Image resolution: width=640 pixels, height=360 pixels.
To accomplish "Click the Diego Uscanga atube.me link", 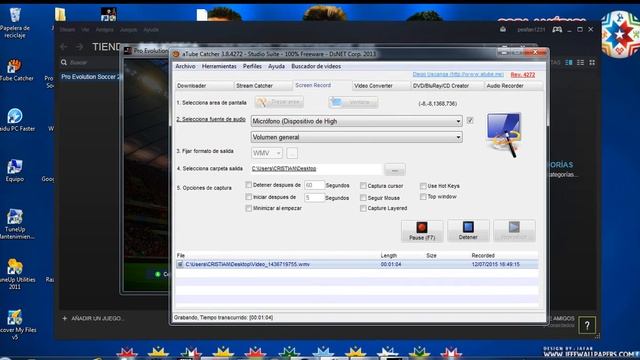I will 458,74.
